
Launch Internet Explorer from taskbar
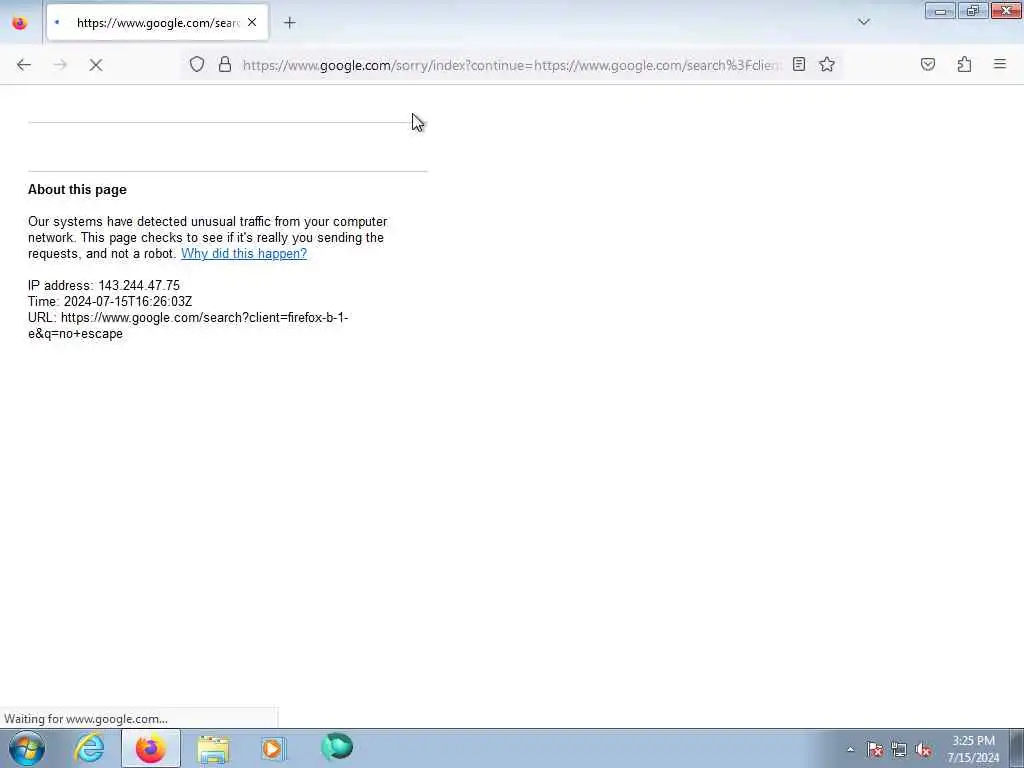89,748
